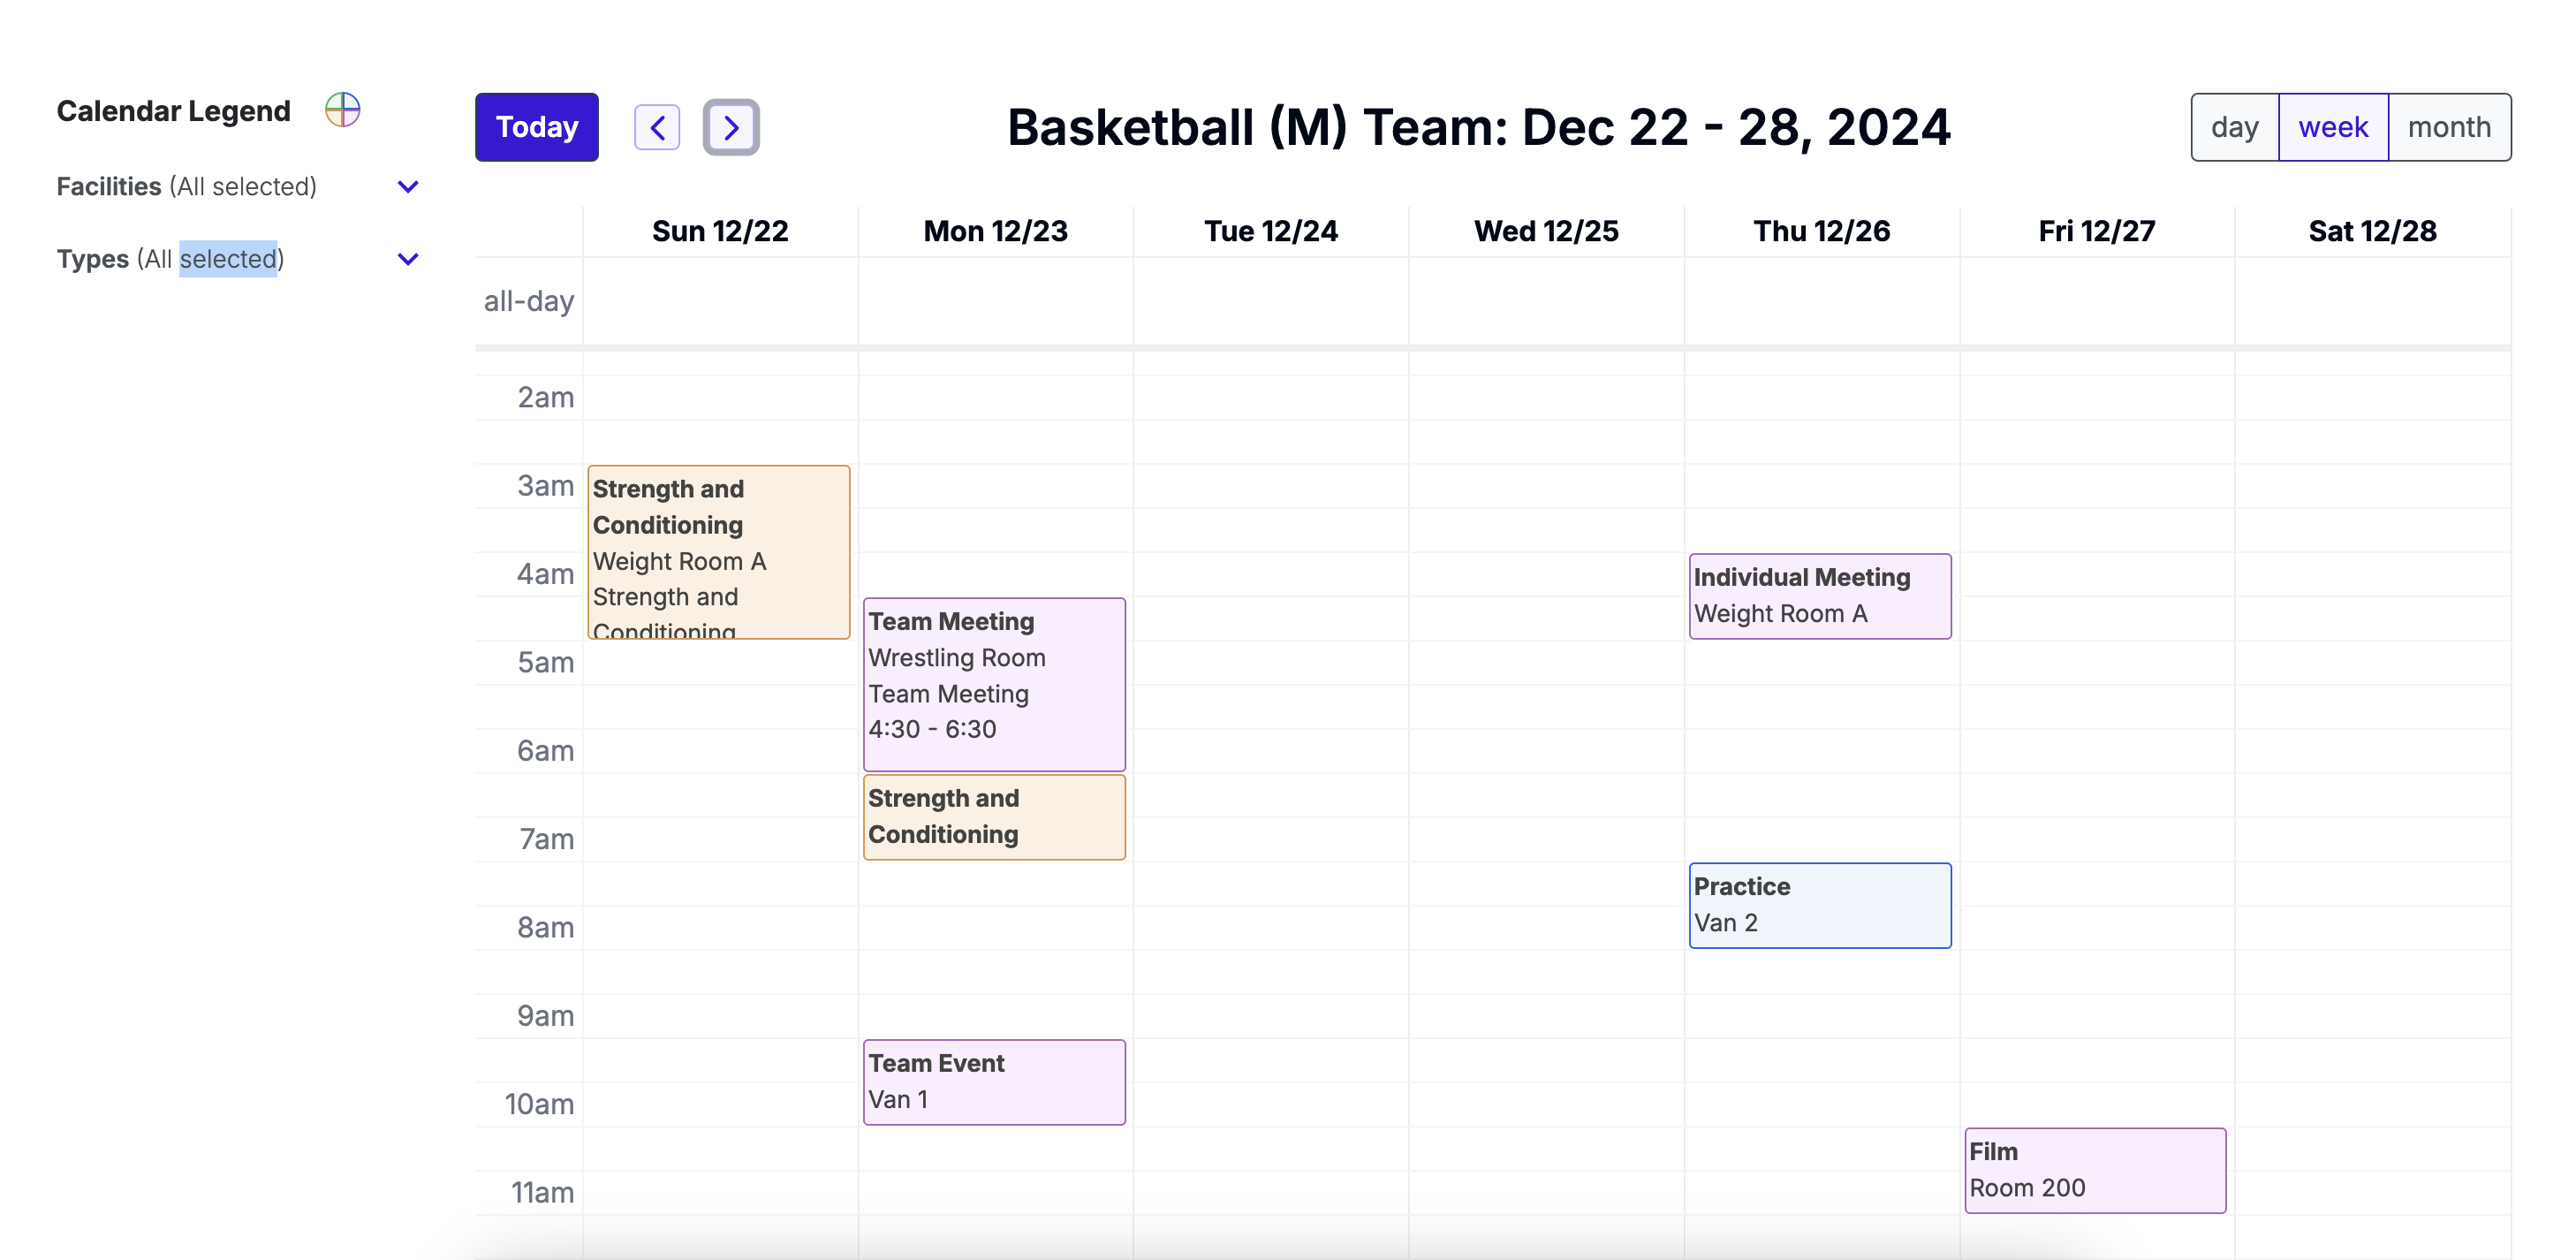
Task: Click the Wed 12/25 column header
Action: click(x=1546, y=232)
